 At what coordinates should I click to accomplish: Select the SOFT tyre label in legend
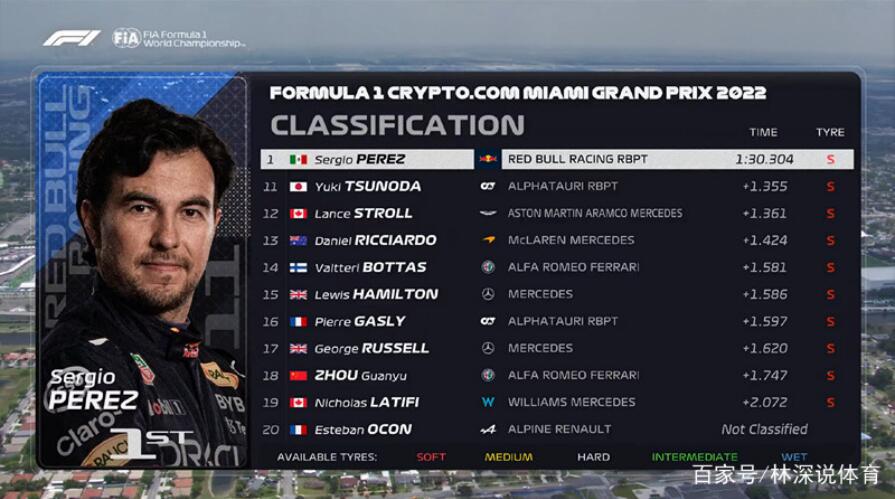(x=431, y=457)
